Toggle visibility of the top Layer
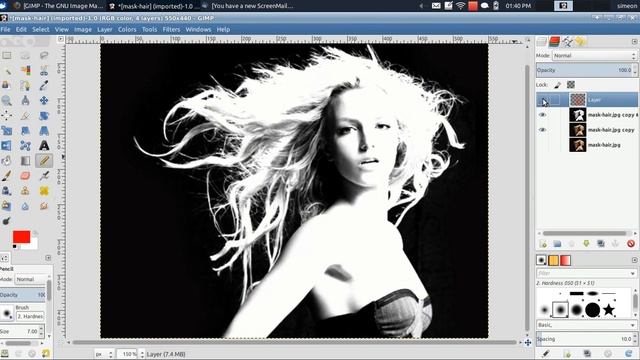Viewport: 640px width, 360px height. (x=542, y=100)
